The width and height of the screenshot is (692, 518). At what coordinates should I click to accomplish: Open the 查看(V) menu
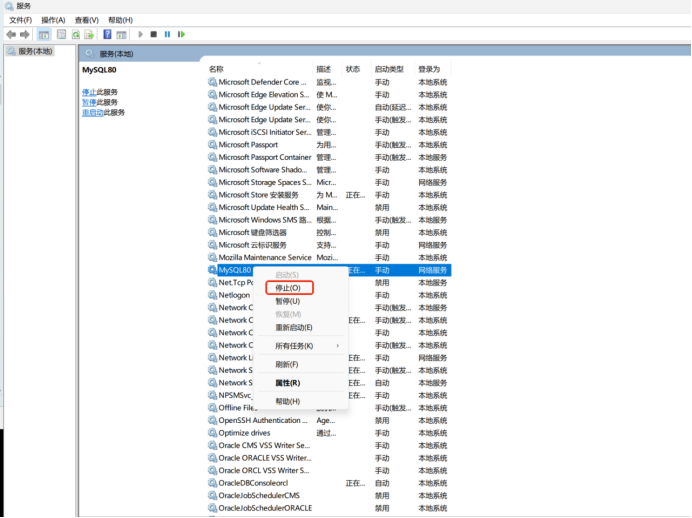86,20
